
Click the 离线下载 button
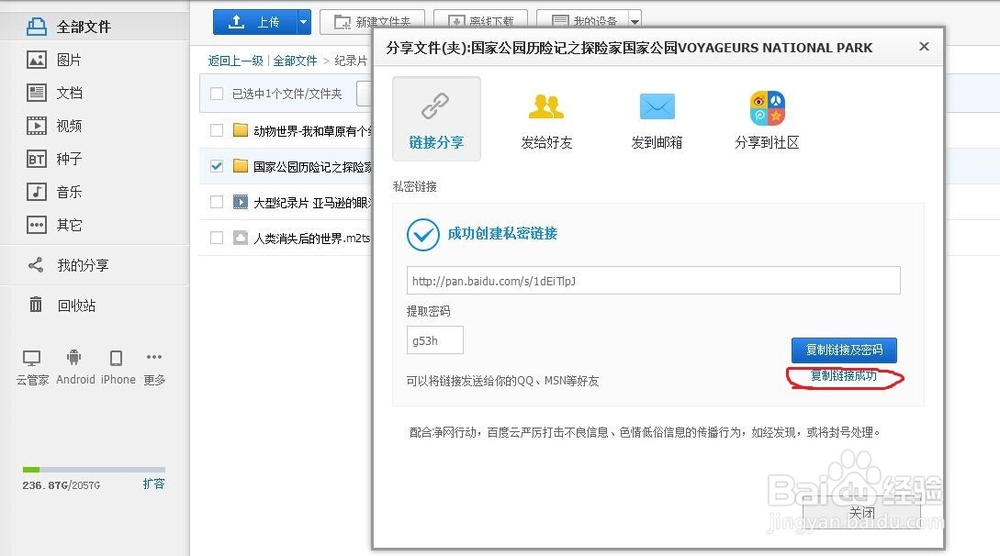click(x=481, y=20)
